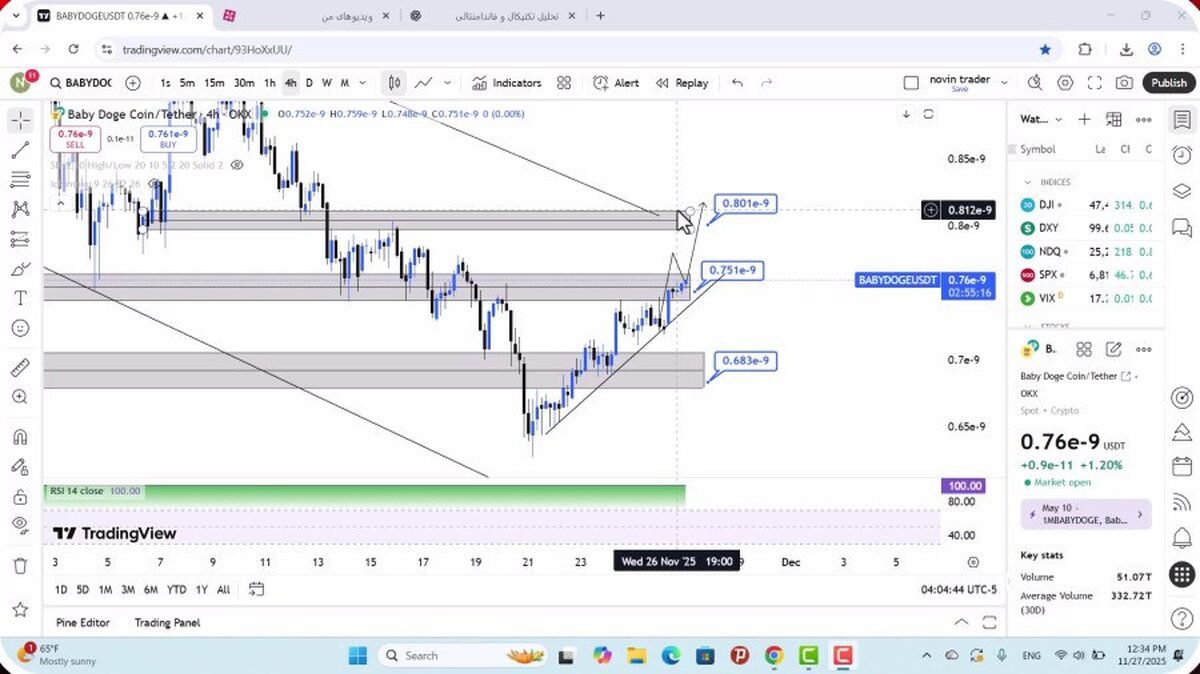Image resolution: width=1200 pixels, height=674 pixels.
Task: Switch to the daily D timeframe
Action: (x=309, y=83)
